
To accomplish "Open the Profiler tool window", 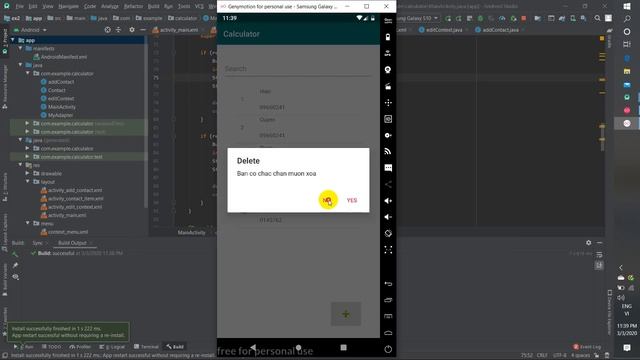I will point(80,347).
